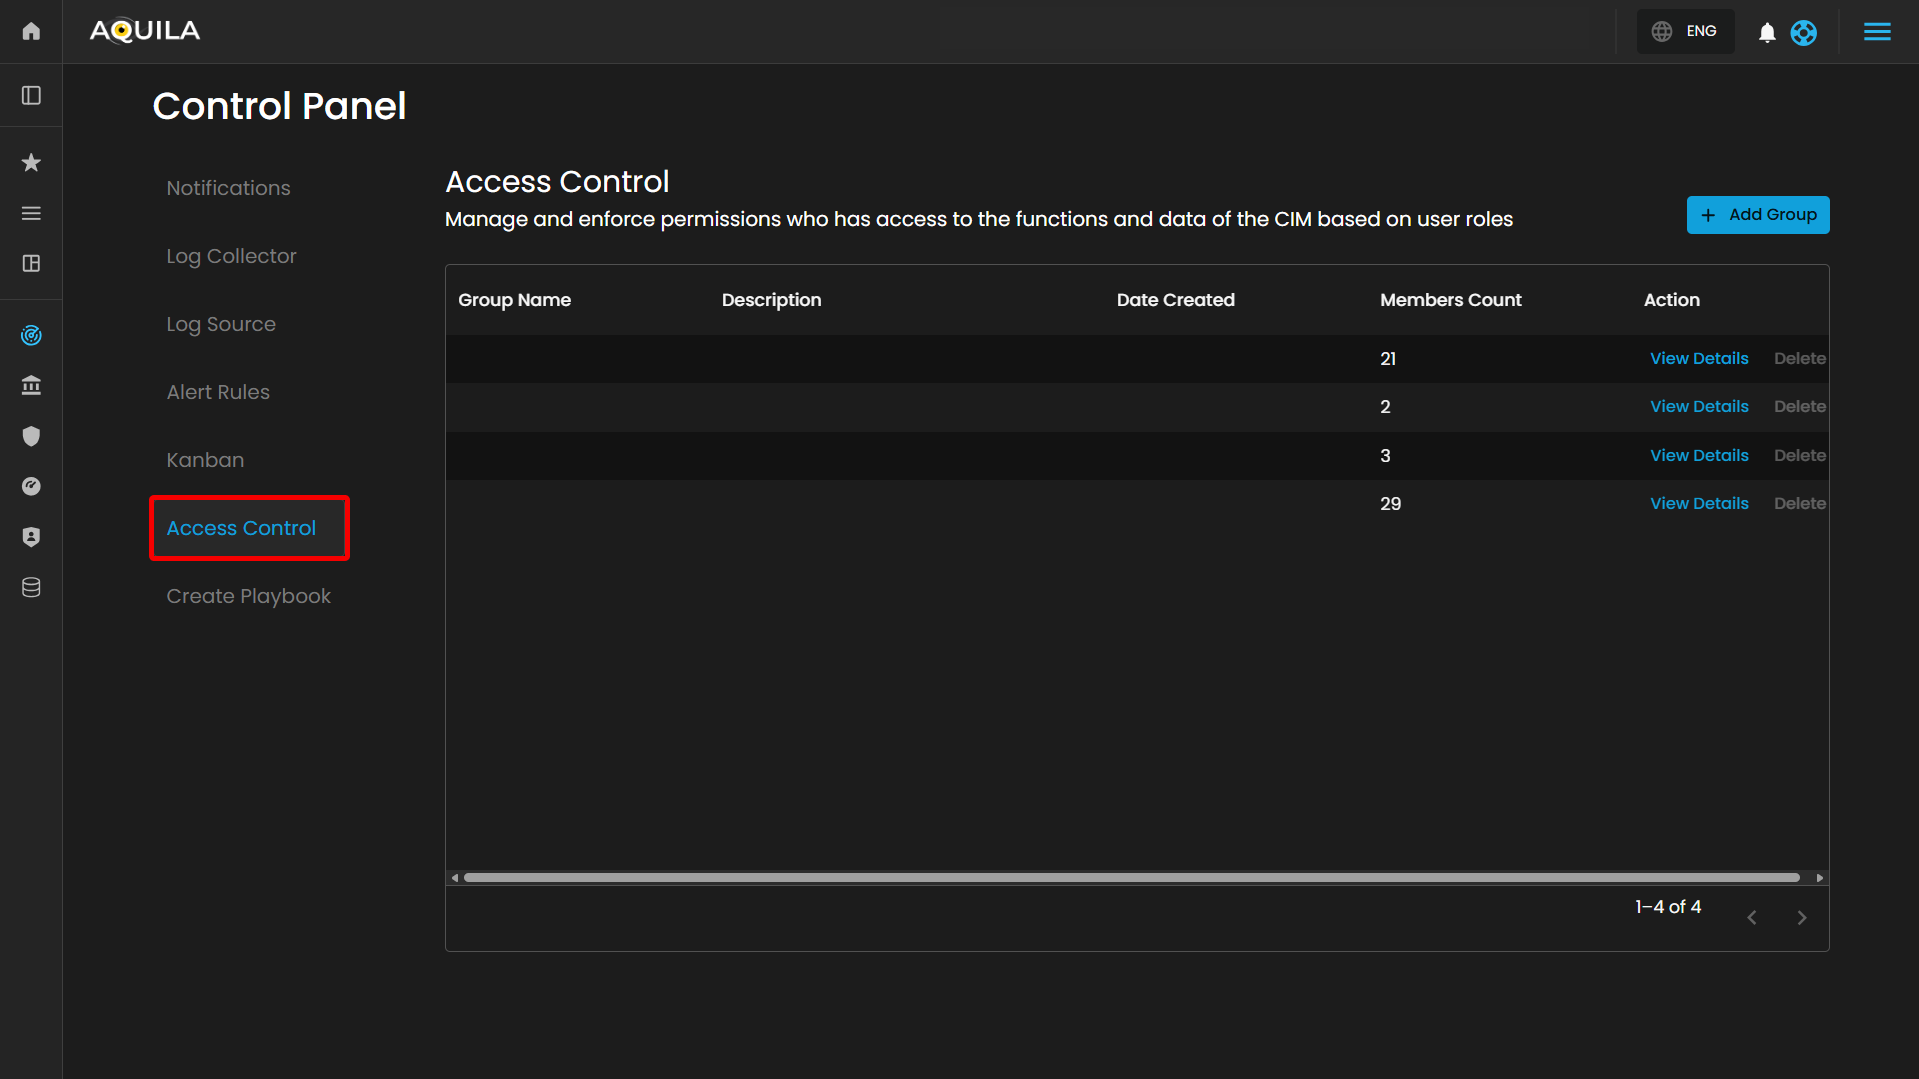Screen dimensions: 1919x1079
Task: Open the gauge dashboard icon in sidebar
Action: tap(31, 486)
